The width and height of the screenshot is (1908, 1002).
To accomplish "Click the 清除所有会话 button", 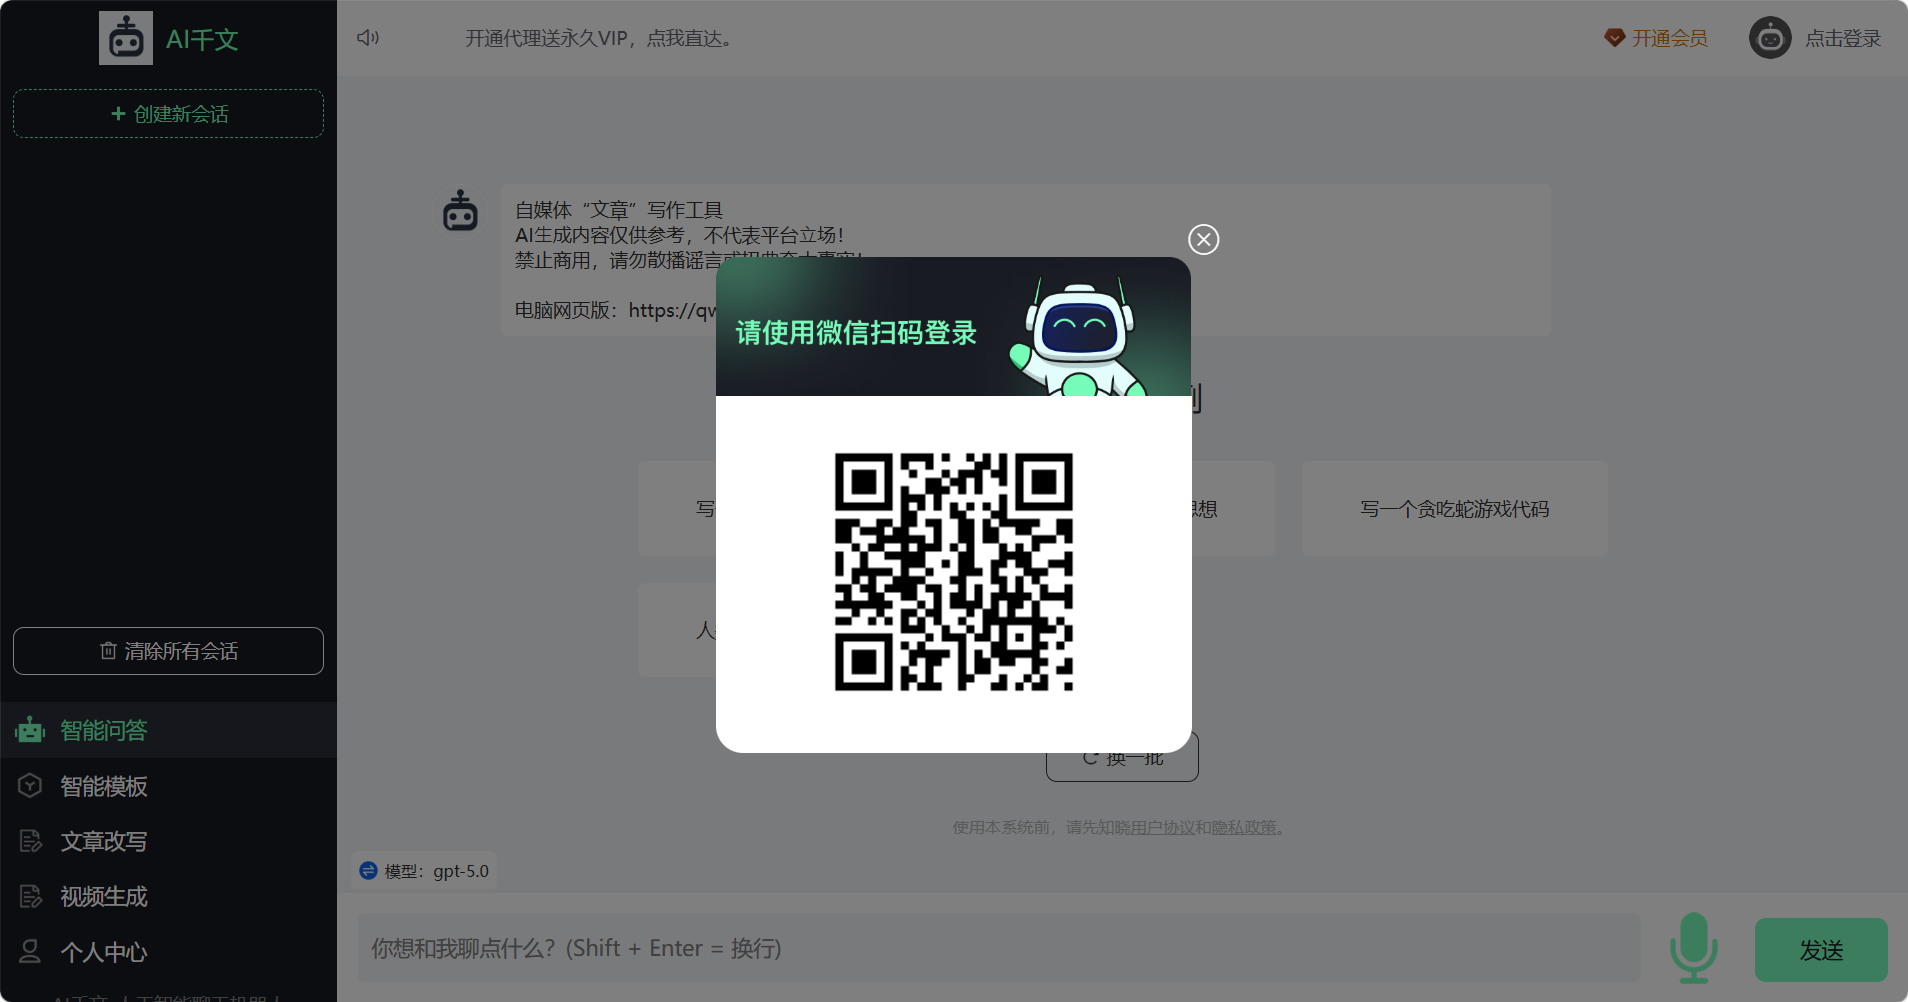I will 168,651.
